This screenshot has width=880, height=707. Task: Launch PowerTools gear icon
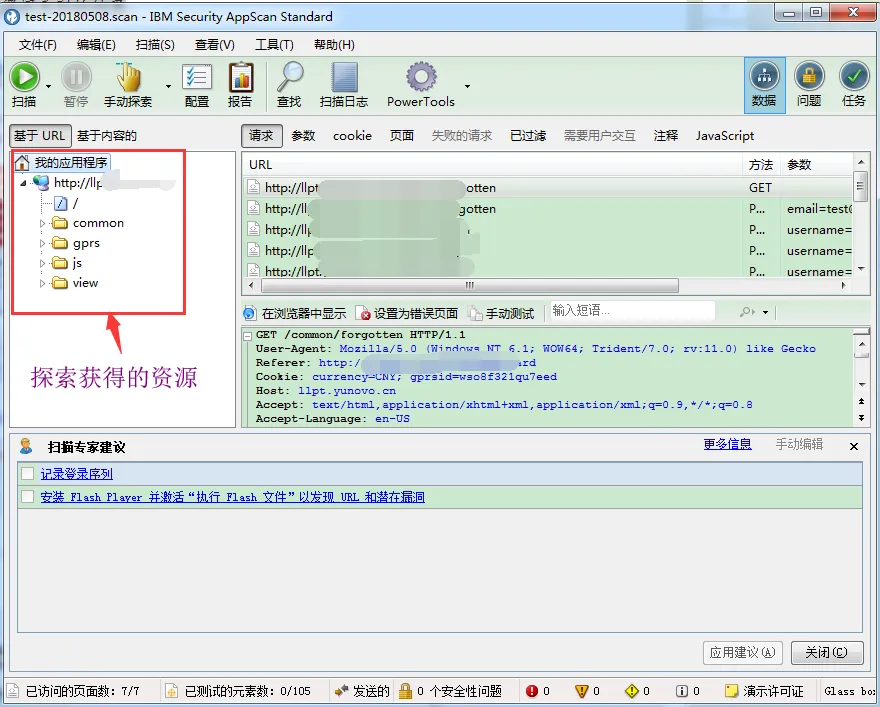coord(421,77)
